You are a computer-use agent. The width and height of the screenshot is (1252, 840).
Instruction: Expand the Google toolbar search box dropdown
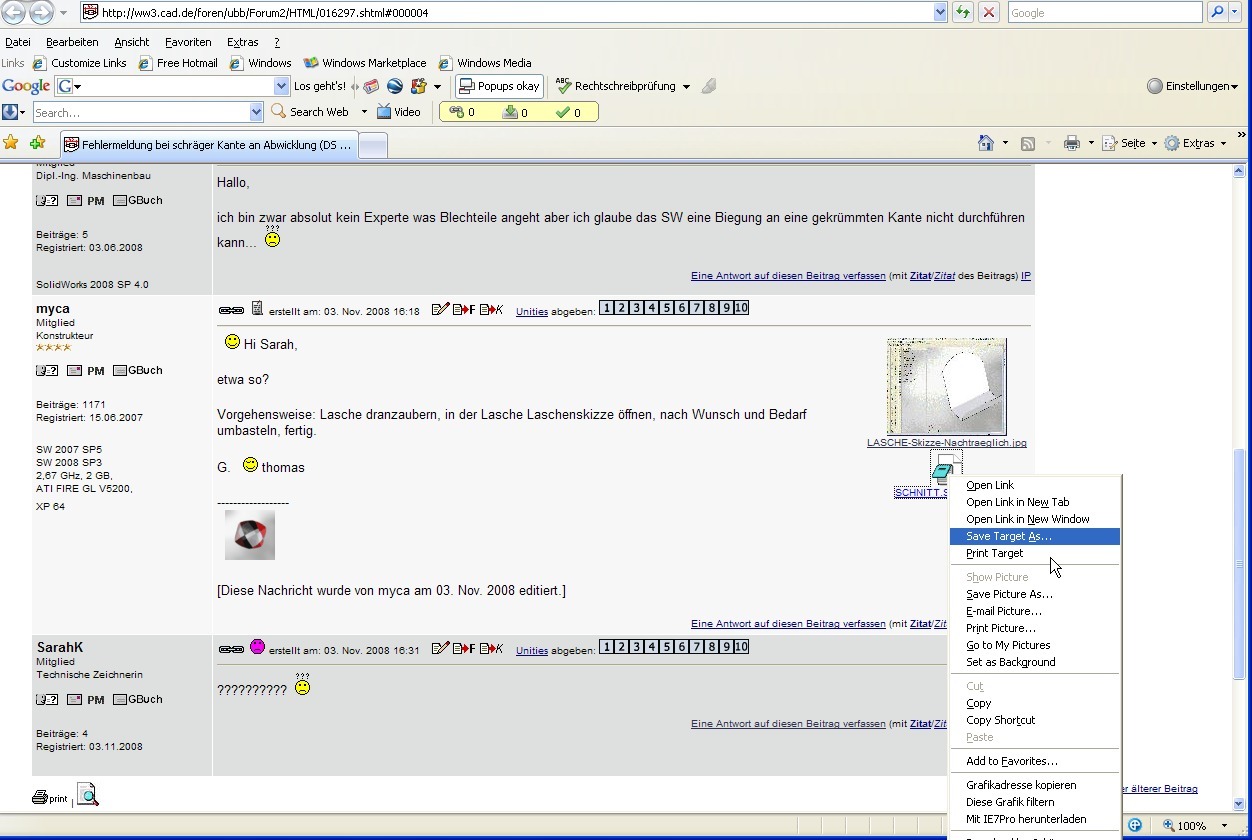(x=281, y=86)
